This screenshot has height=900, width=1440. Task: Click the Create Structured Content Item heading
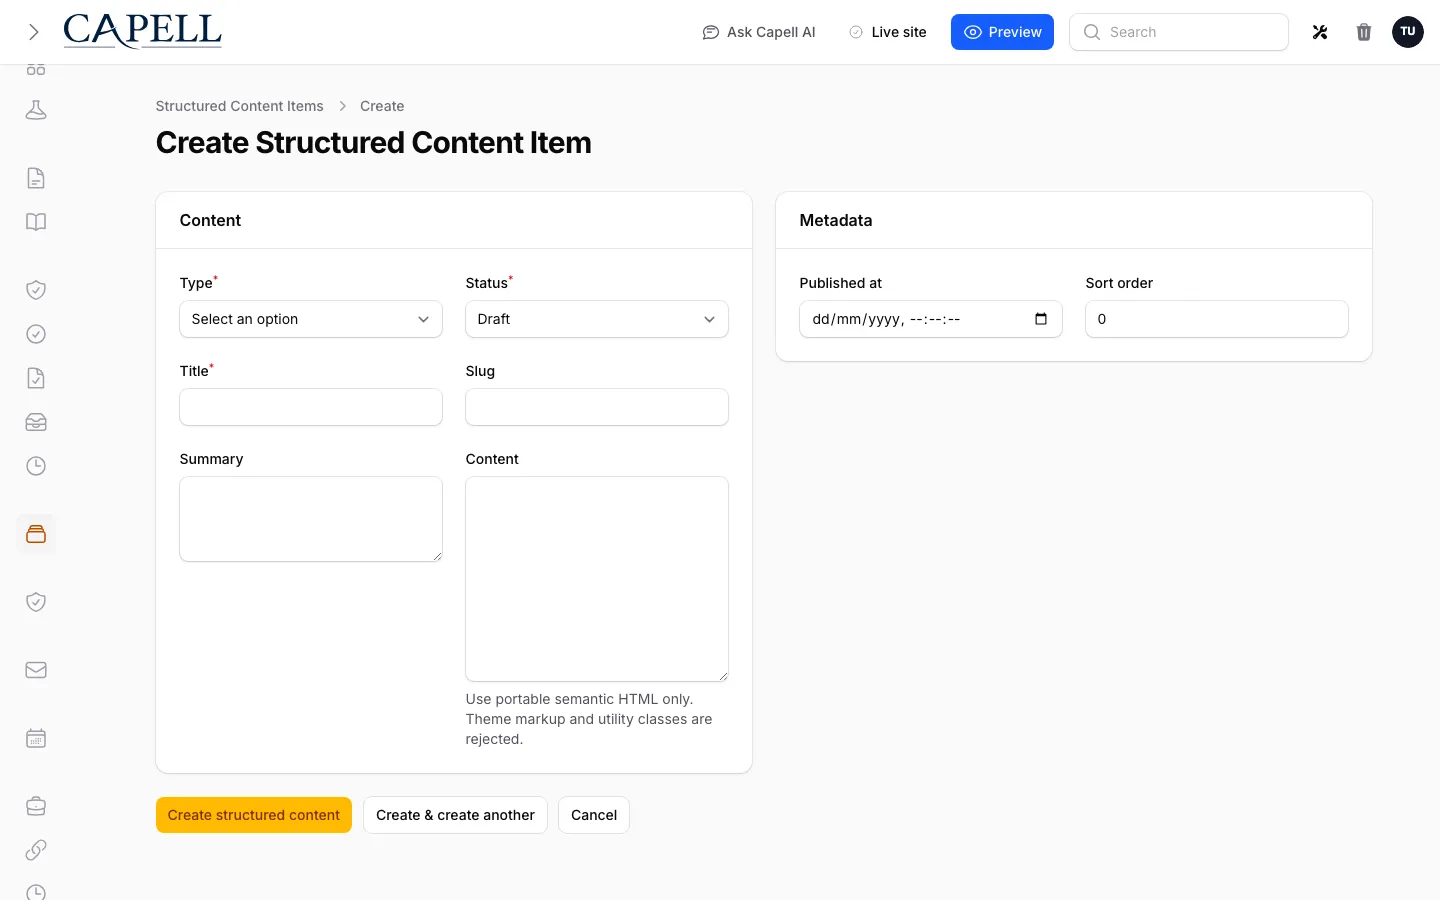373,143
